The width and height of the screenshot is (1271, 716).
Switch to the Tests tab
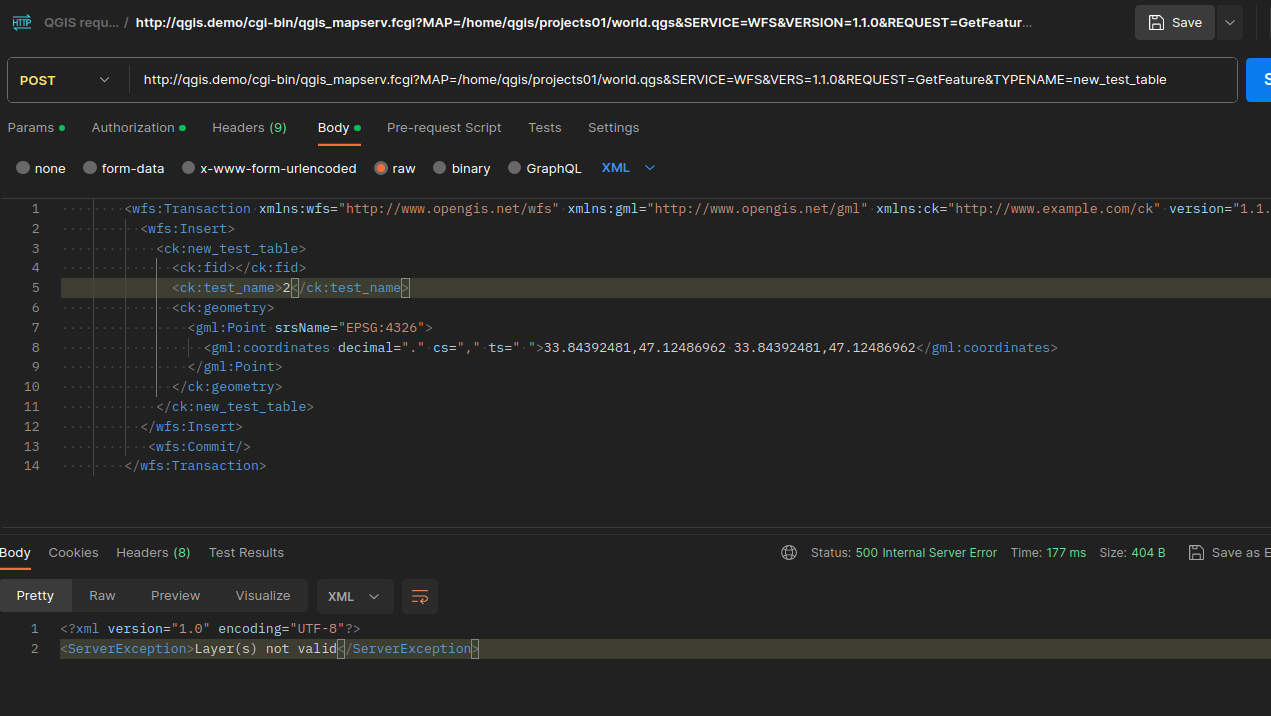click(545, 127)
